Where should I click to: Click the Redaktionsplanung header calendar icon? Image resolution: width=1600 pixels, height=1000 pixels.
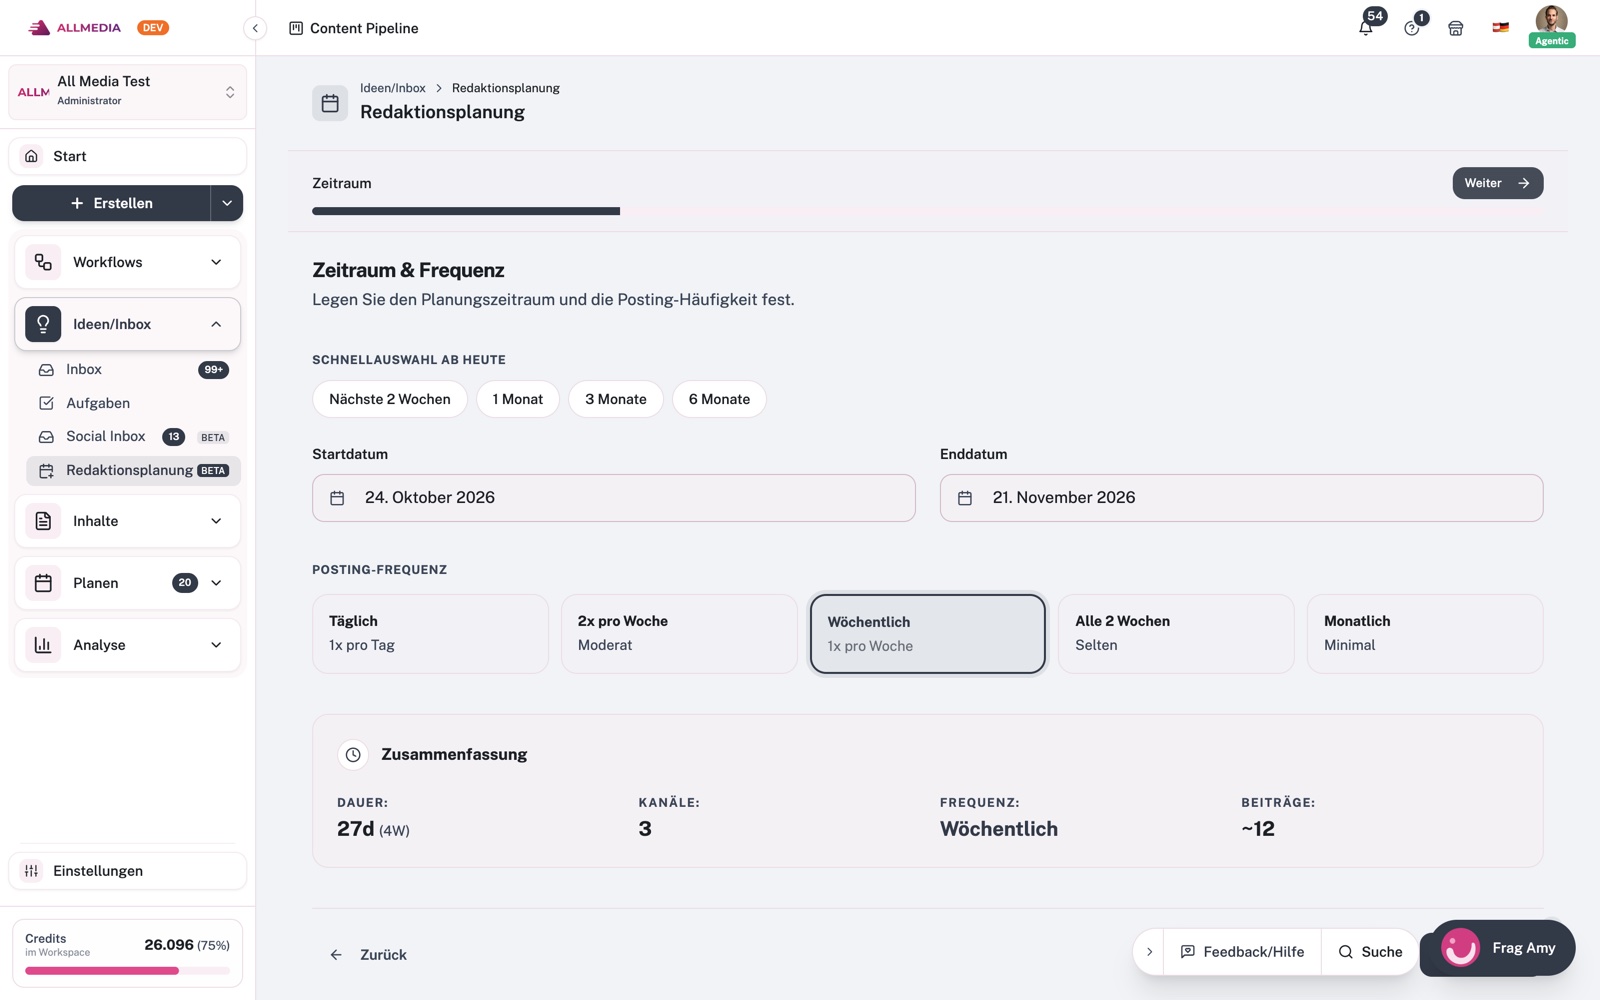pyautogui.click(x=330, y=103)
